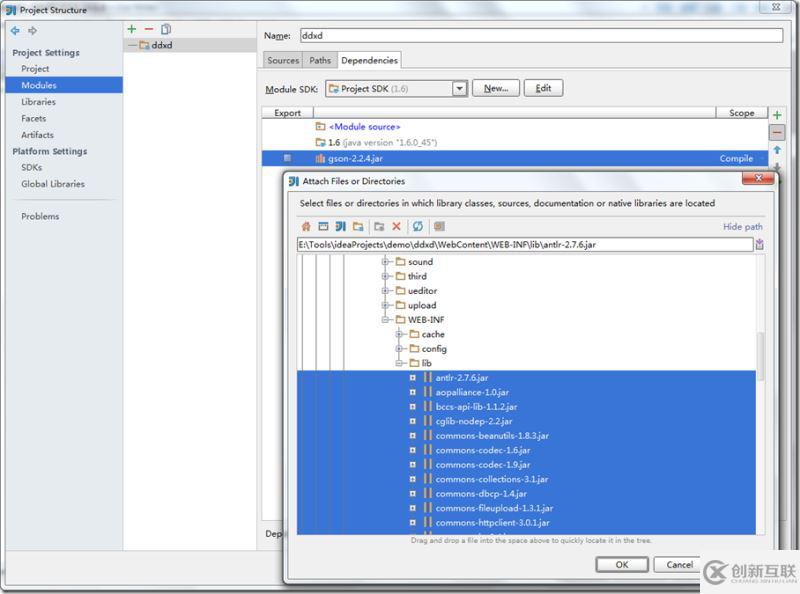
Task: Delete the selected file with the red X
Action: pyautogui.click(x=396, y=227)
